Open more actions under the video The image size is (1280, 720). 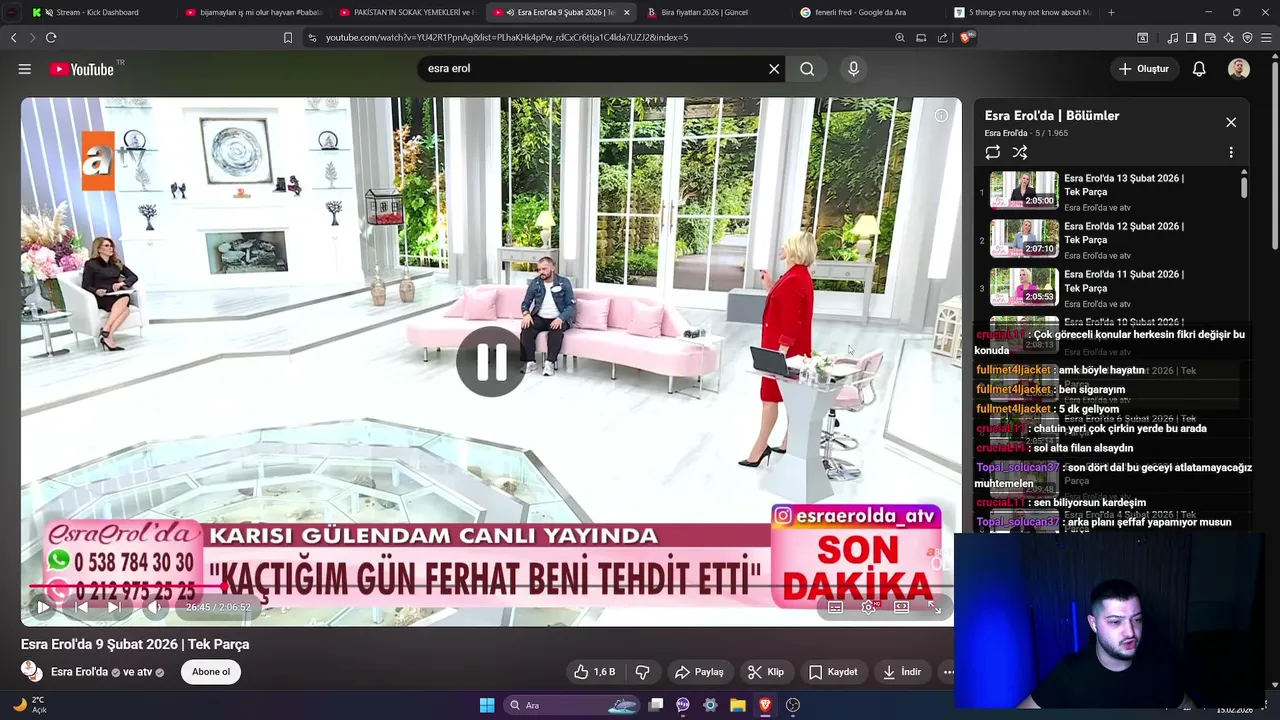[x=948, y=672]
